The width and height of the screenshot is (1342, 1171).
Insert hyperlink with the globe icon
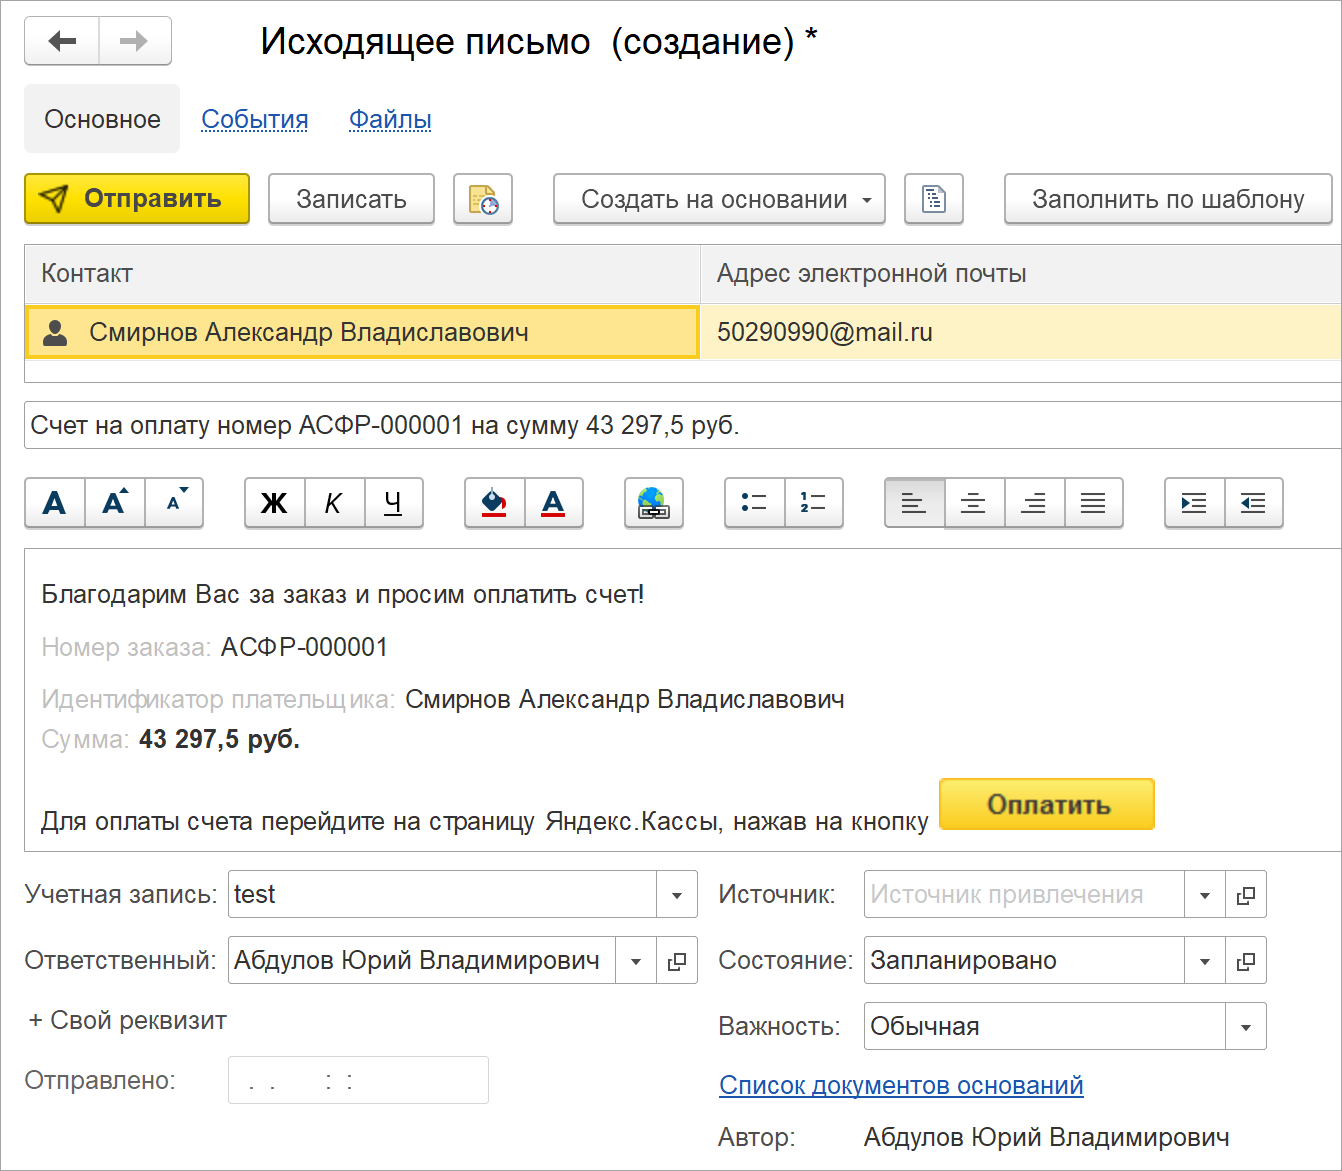654,502
